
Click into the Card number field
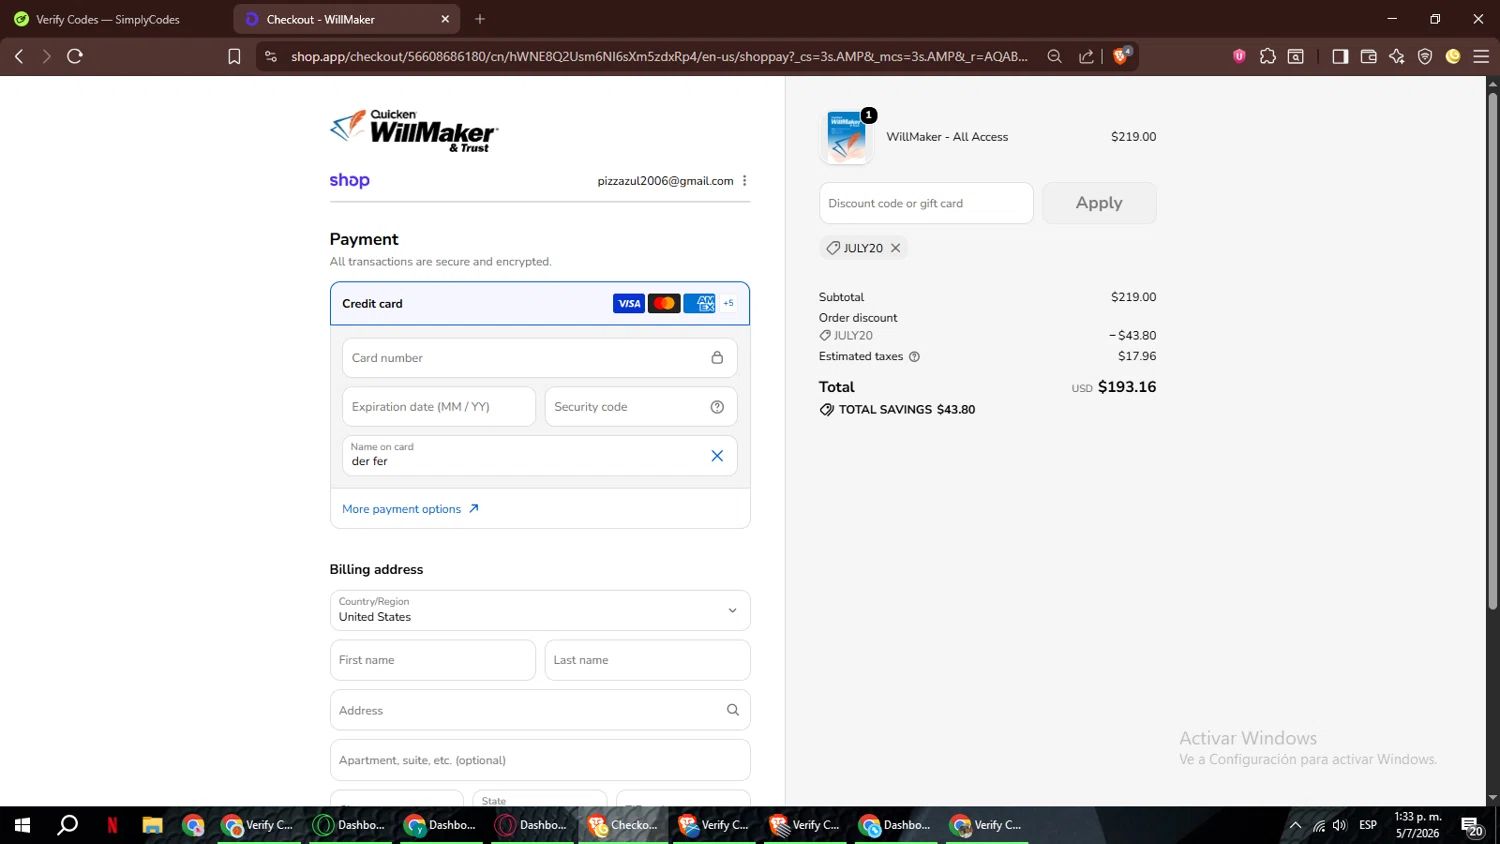(540, 358)
